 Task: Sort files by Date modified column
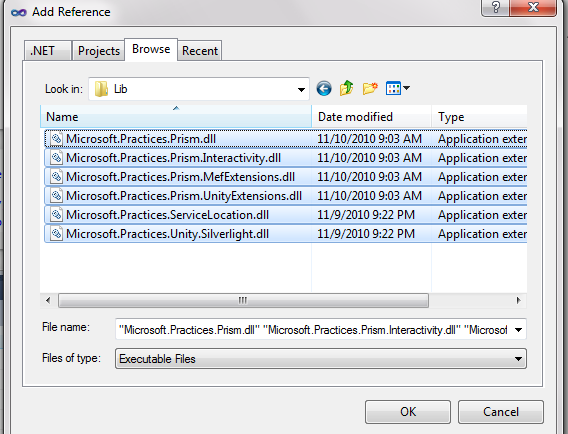(372, 117)
